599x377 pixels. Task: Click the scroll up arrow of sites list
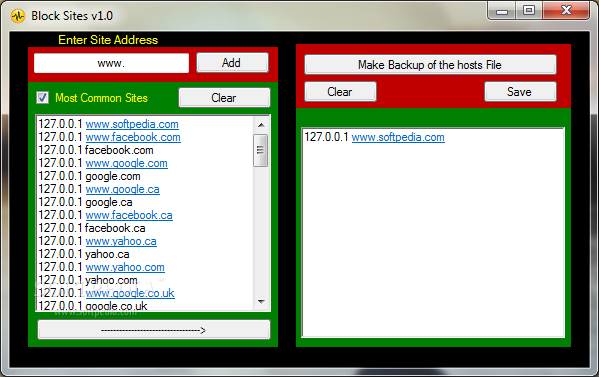point(261,125)
